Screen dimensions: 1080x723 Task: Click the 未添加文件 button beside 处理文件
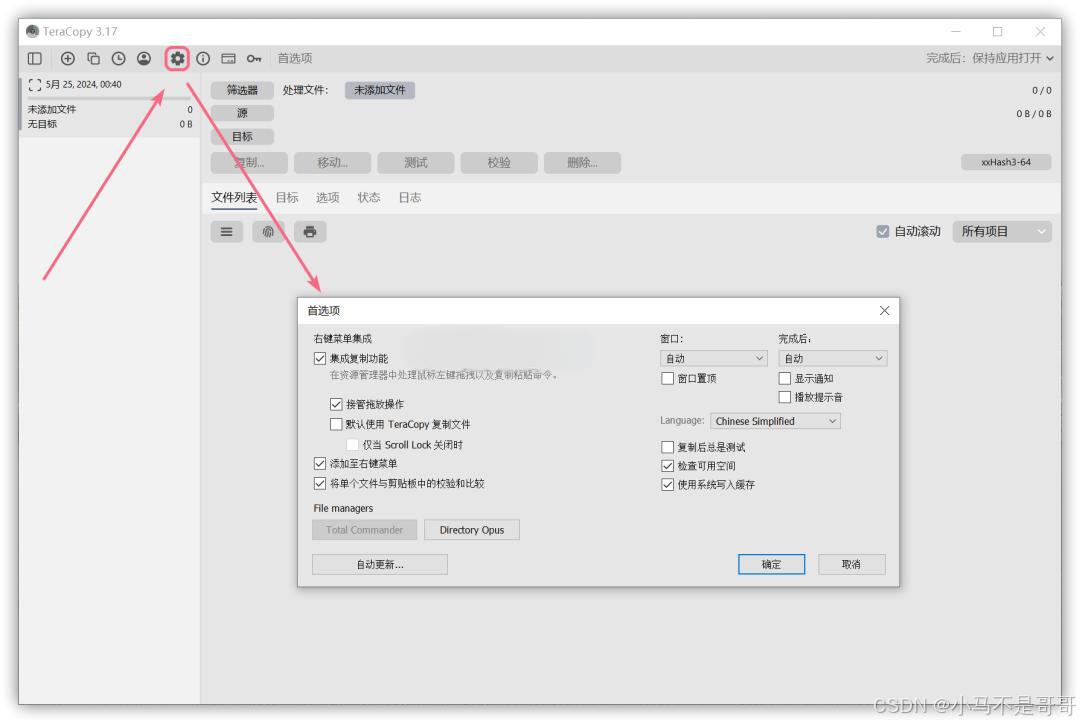click(x=380, y=90)
